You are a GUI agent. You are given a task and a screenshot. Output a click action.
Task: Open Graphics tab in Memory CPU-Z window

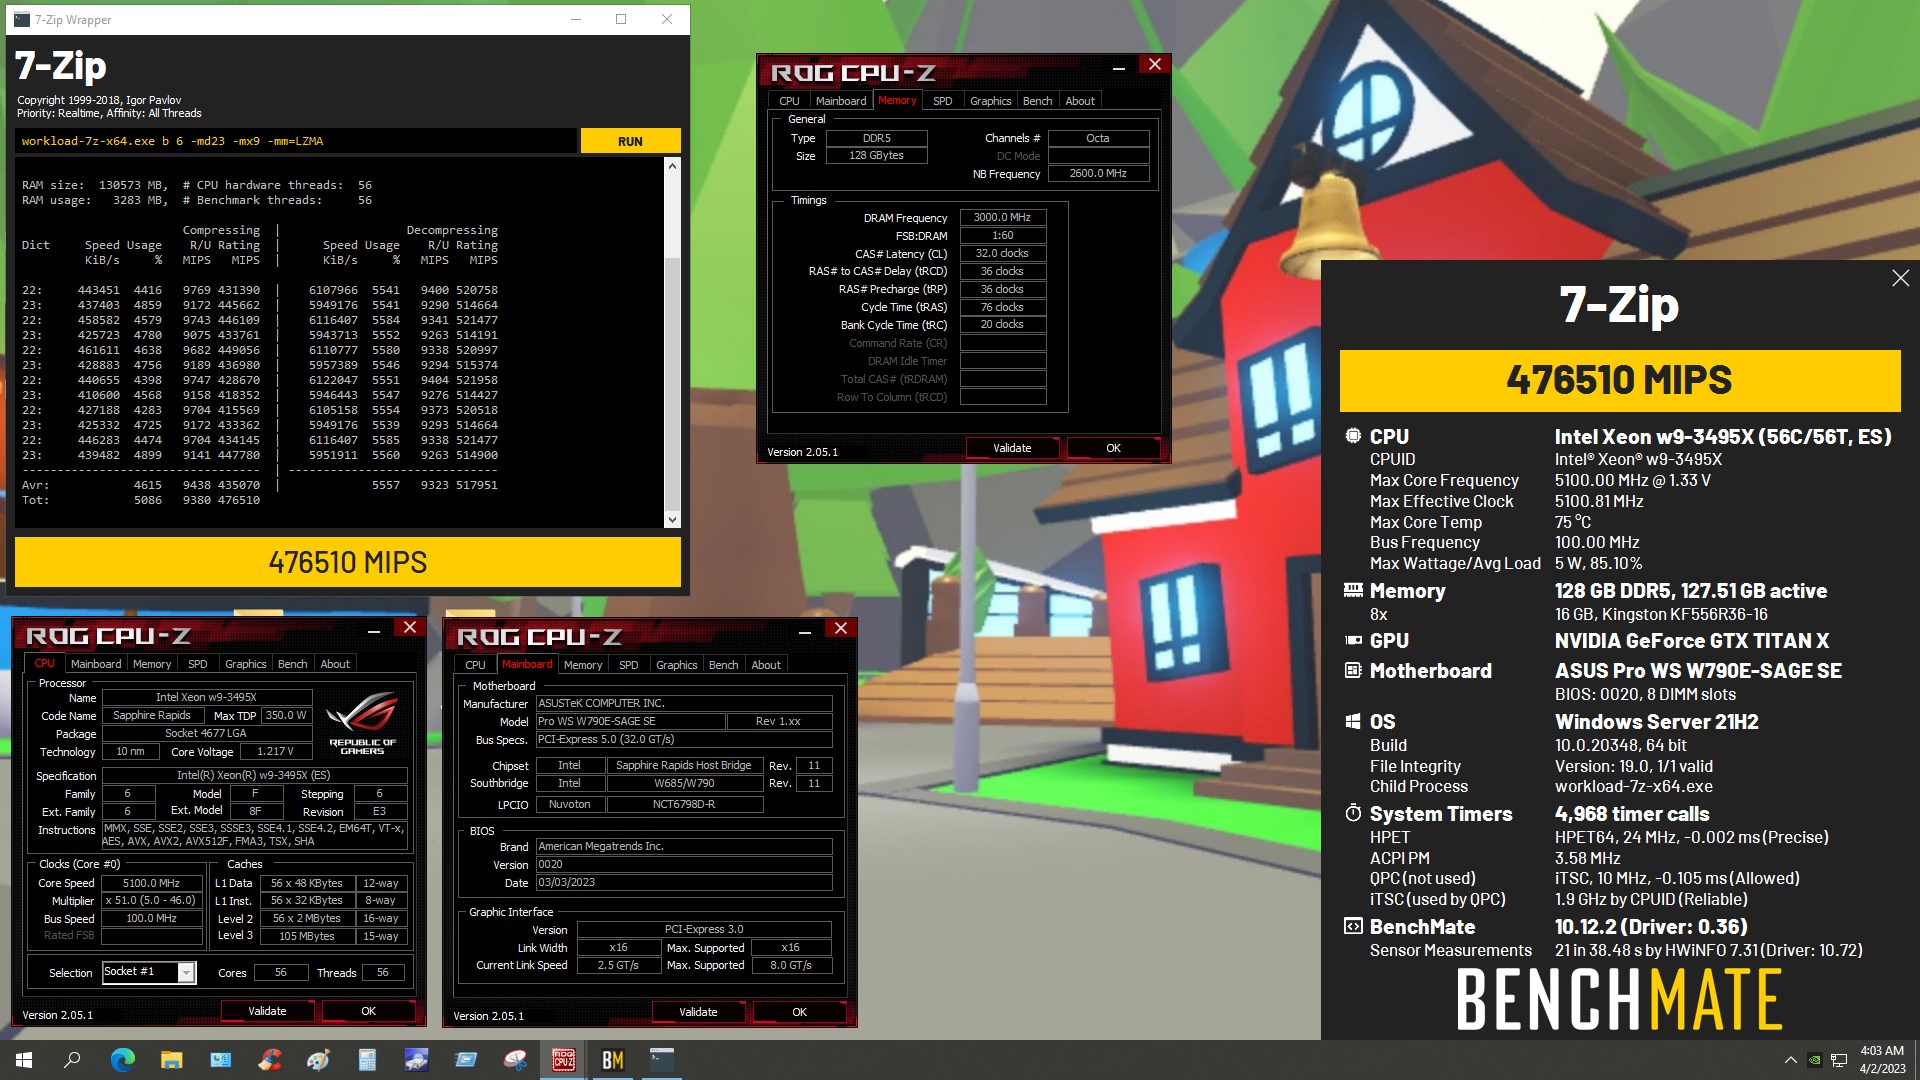click(990, 101)
